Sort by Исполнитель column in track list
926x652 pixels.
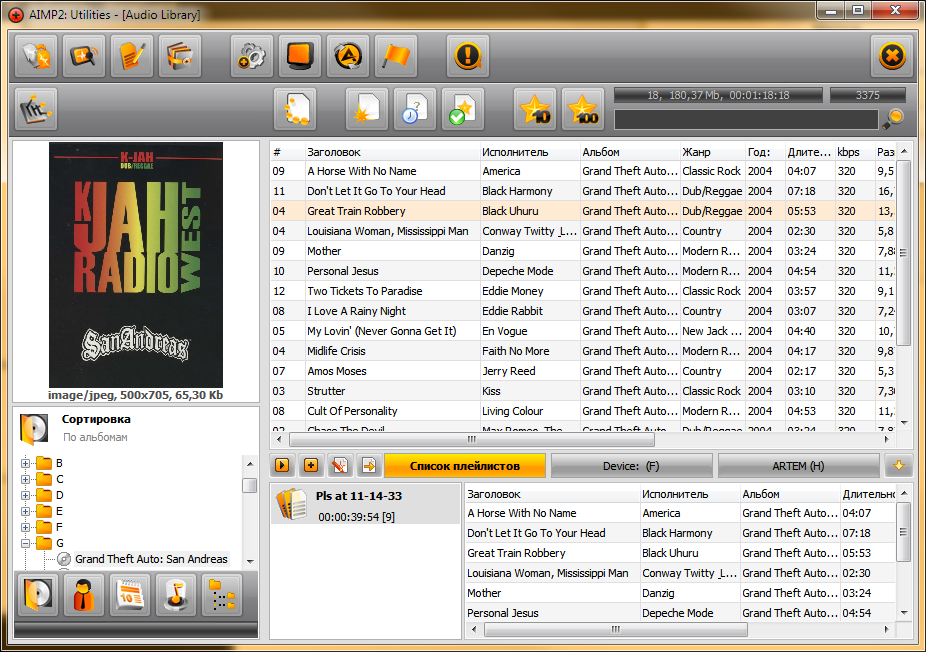click(530, 152)
